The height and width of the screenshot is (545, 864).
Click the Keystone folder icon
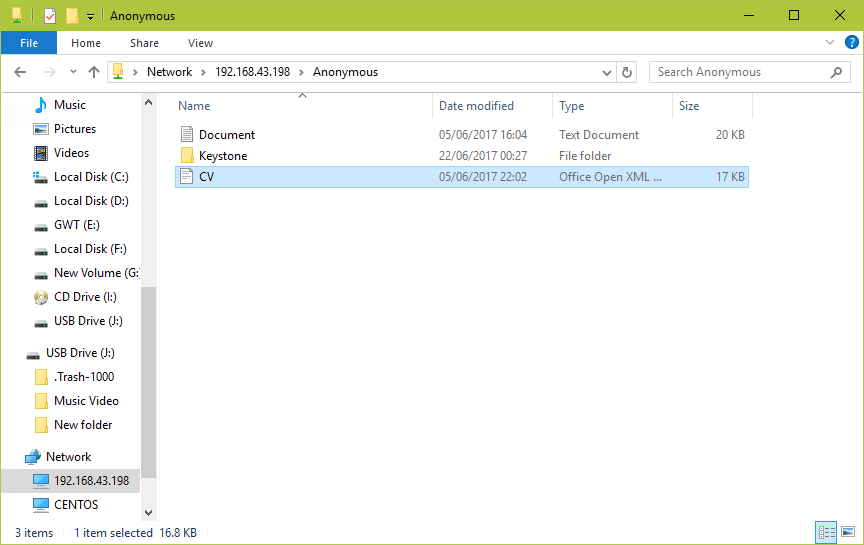(187, 155)
